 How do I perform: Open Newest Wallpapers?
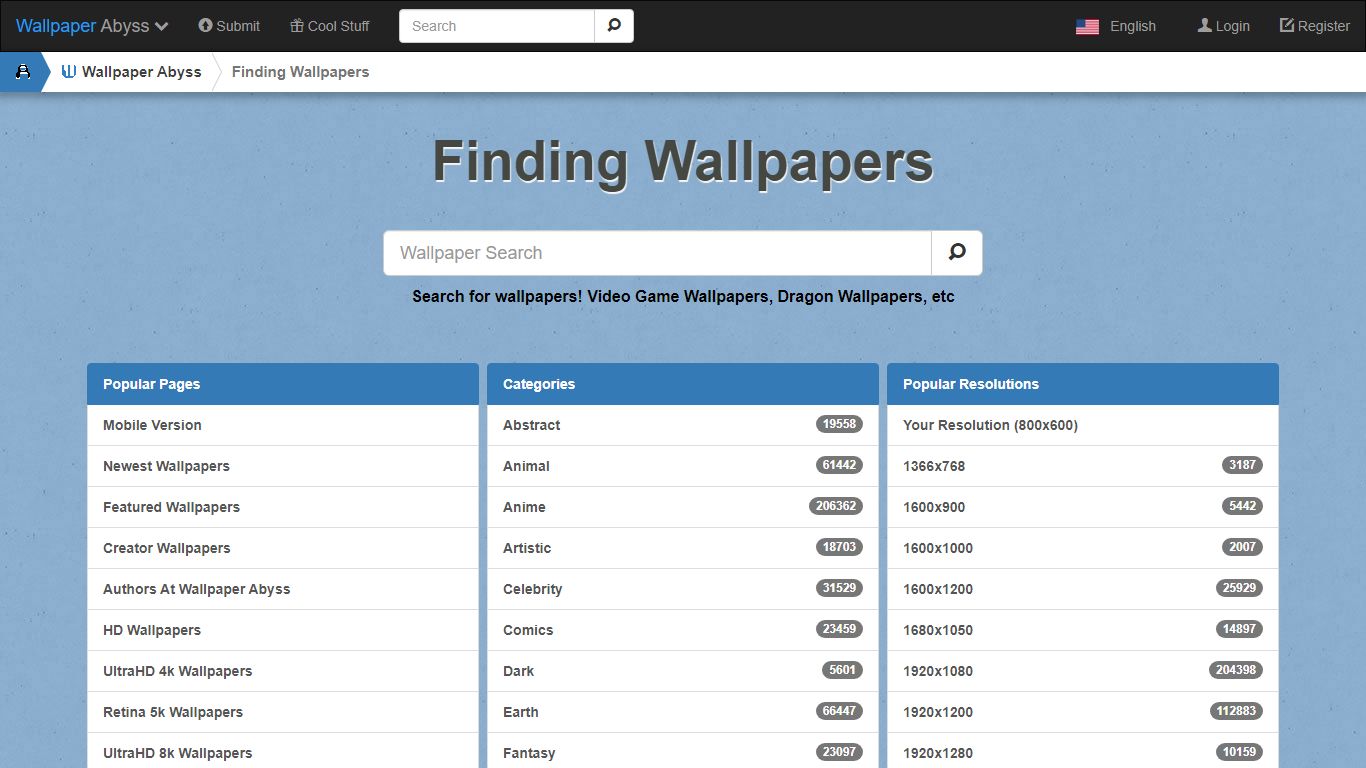(x=283, y=466)
